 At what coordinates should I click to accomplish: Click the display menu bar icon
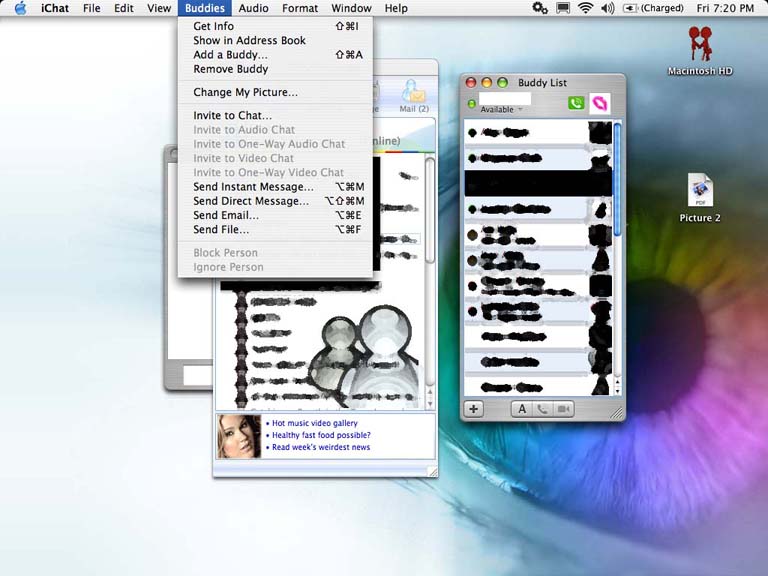563,8
